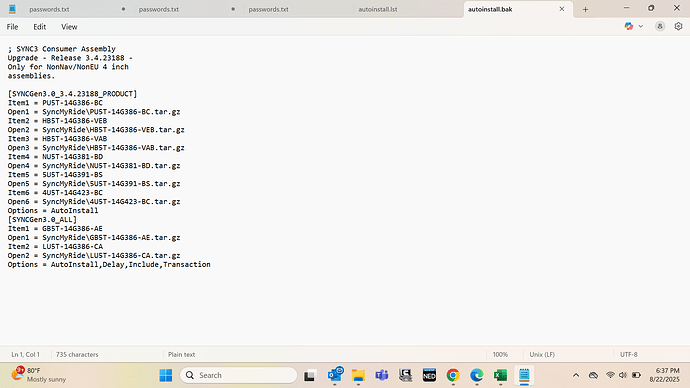Click the 'Open4 = SyncMyRide\NU5T-14G381-BD.tar.gz' line
This screenshot has width=690, height=388.
(x=94, y=166)
